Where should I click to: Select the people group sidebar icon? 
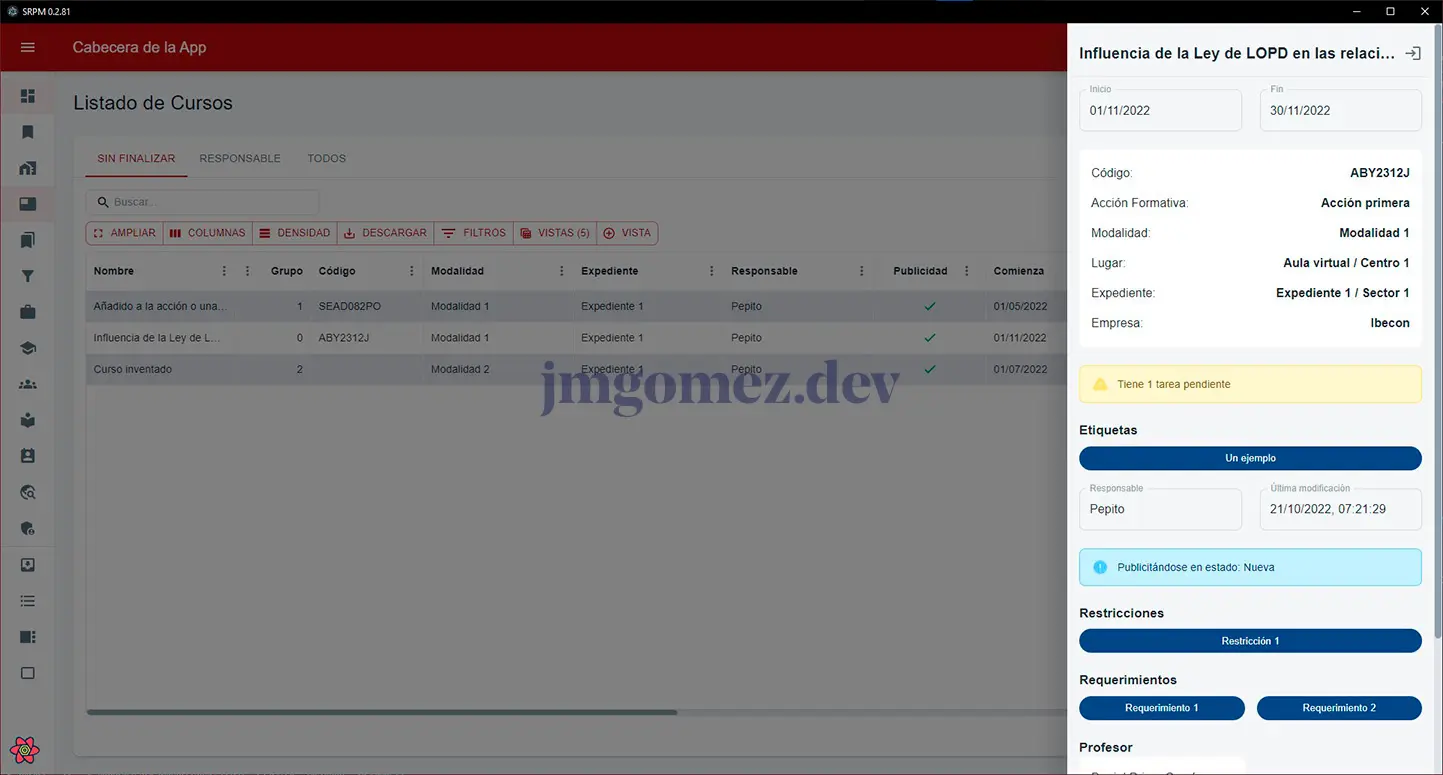coord(28,384)
